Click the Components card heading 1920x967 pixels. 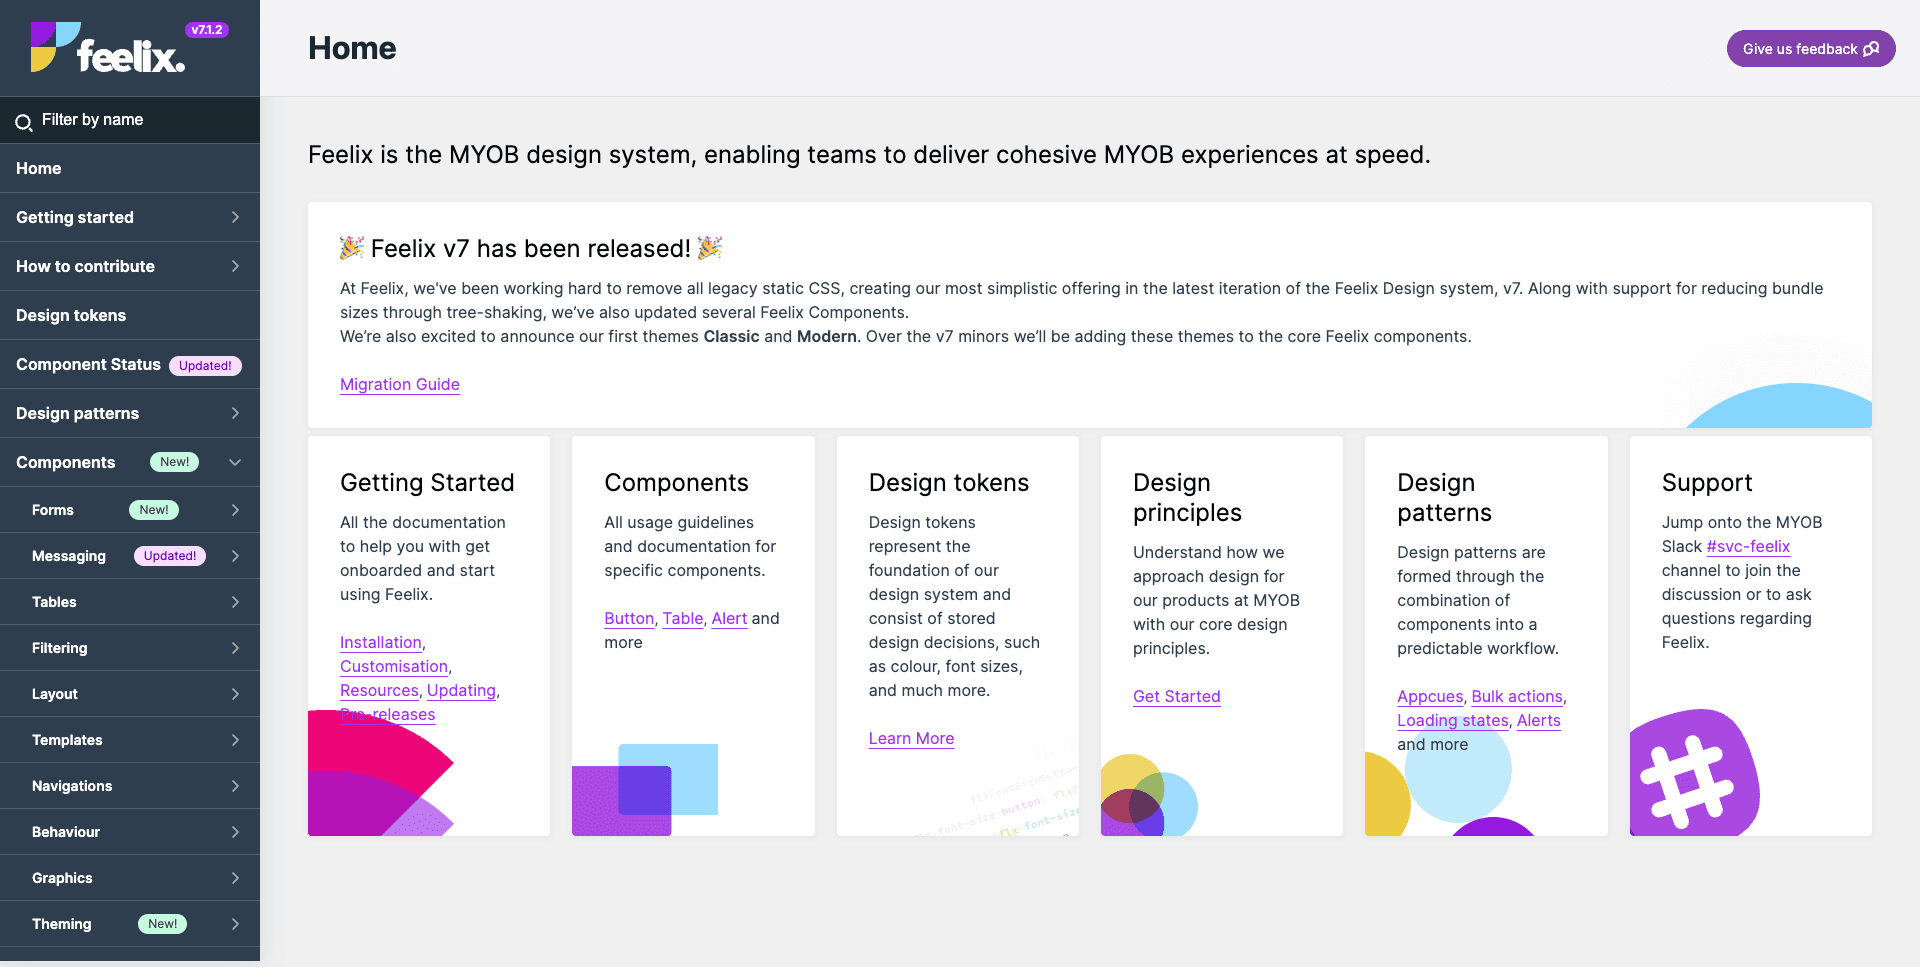coord(676,482)
